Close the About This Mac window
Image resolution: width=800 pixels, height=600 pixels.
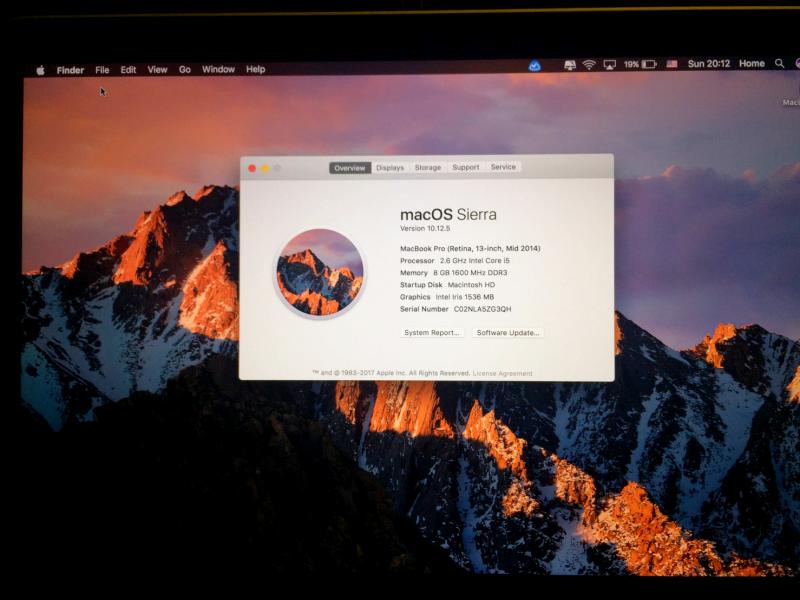[x=252, y=168]
